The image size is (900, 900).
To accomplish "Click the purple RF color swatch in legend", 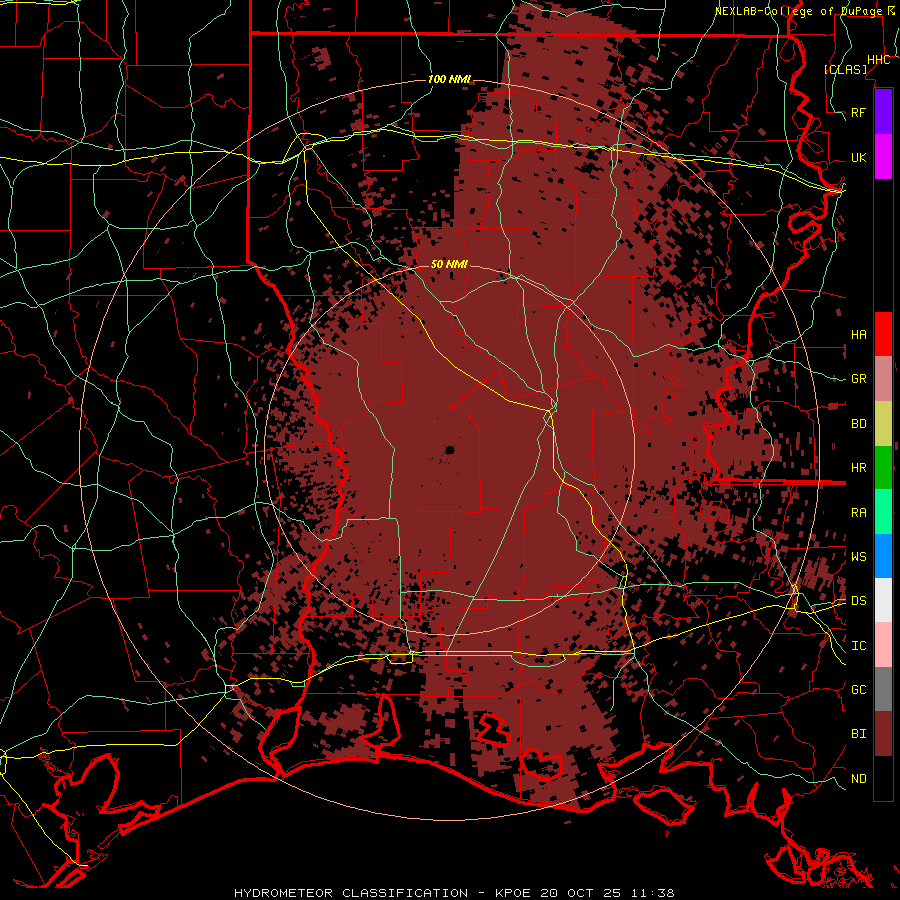I will click(x=883, y=112).
